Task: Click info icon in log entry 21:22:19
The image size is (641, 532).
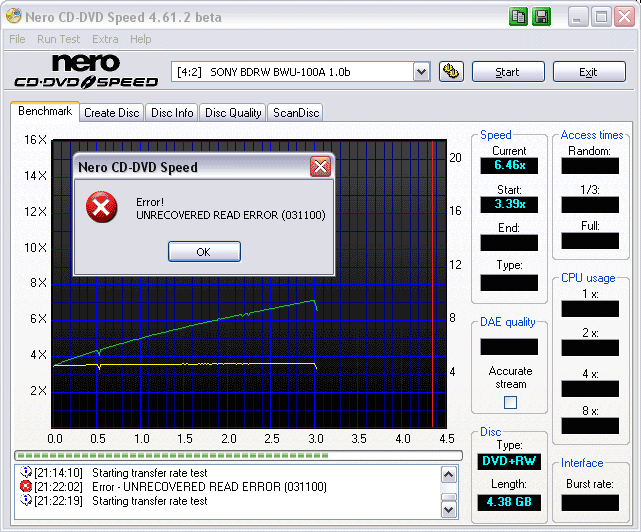Action: (x=26, y=500)
